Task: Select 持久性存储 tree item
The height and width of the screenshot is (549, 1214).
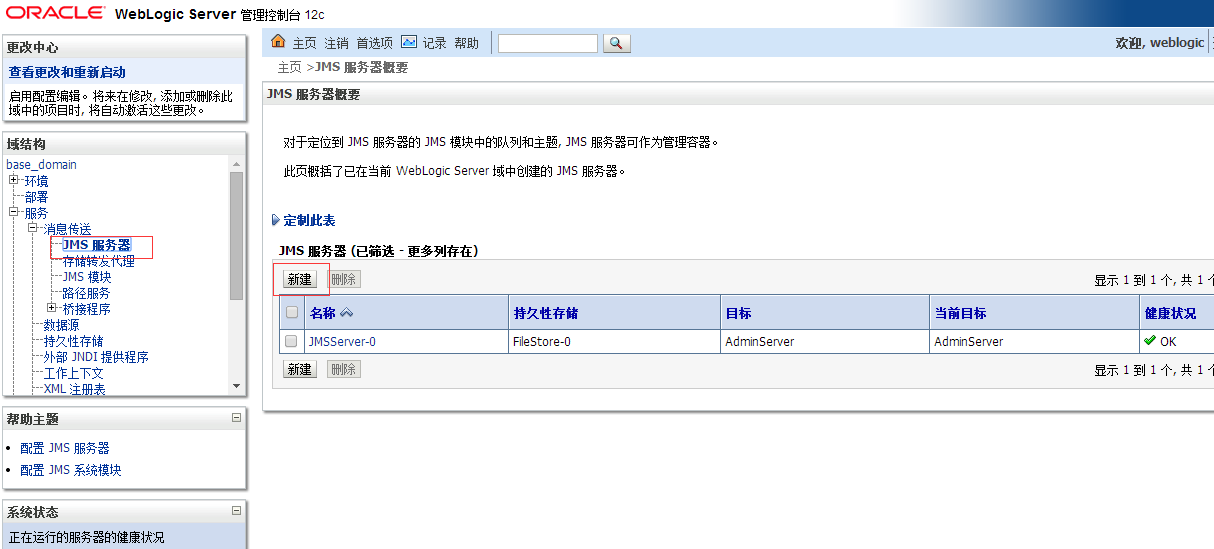Action: pos(73,341)
